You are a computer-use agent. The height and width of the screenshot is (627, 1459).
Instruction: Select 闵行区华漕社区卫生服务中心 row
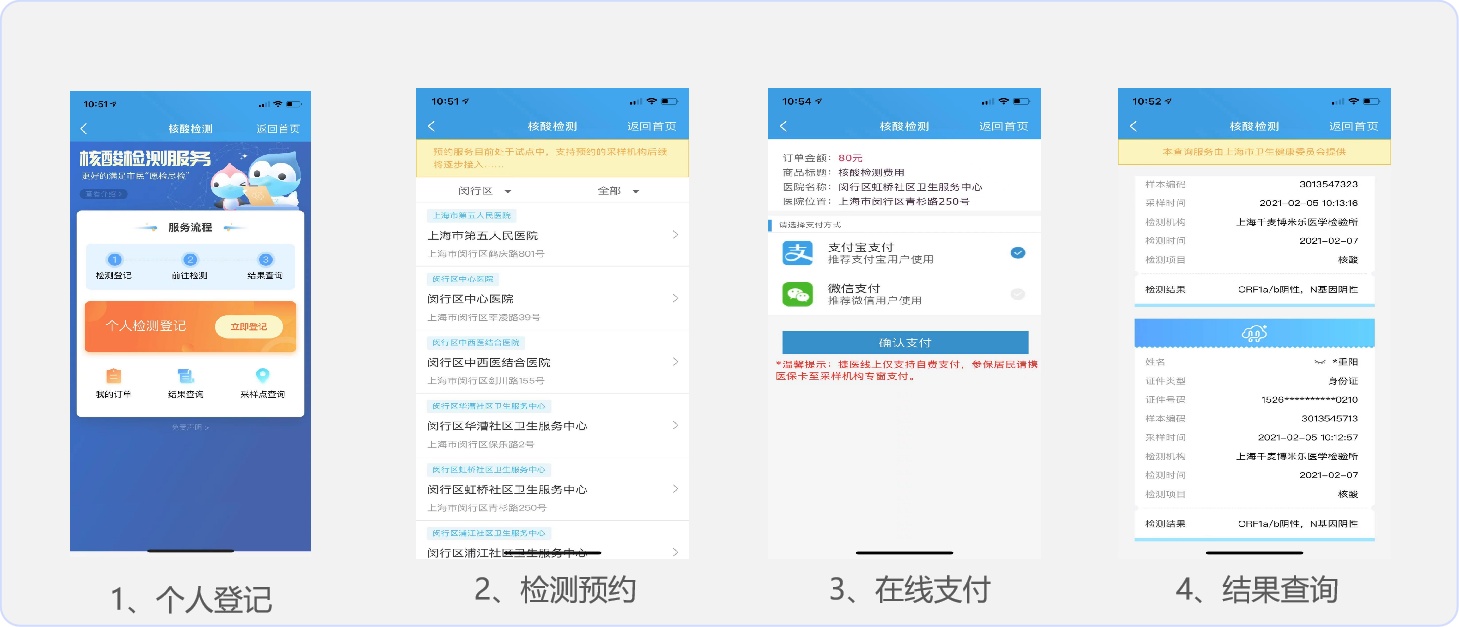[552, 425]
